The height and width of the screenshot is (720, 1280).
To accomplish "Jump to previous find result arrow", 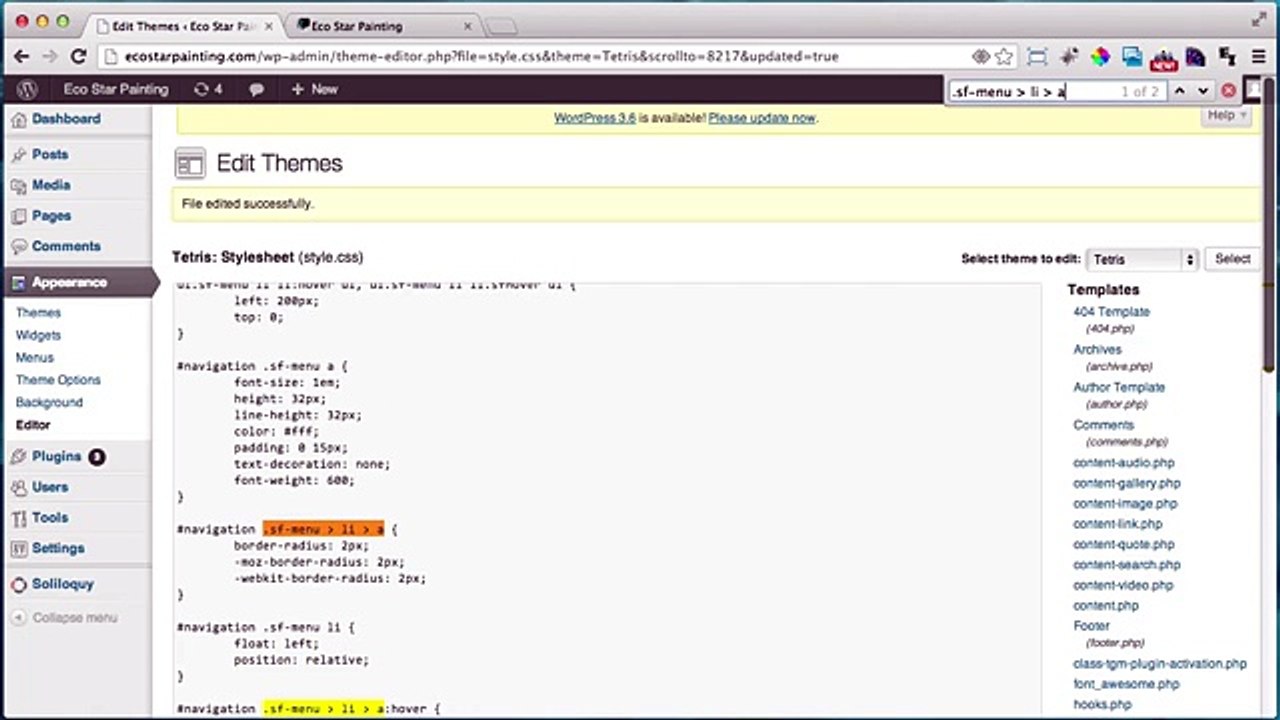I will coord(1179,91).
